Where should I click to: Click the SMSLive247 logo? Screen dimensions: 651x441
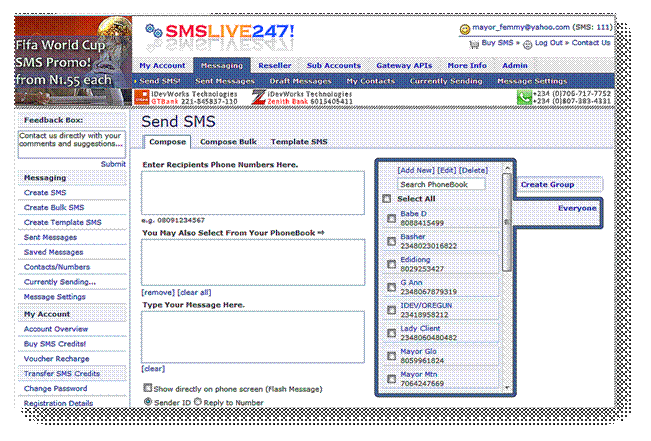point(218,32)
